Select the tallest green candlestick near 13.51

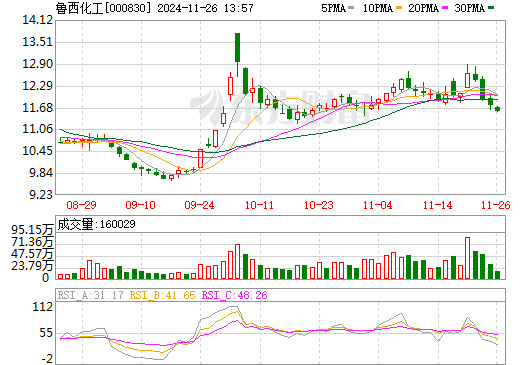(237, 54)
